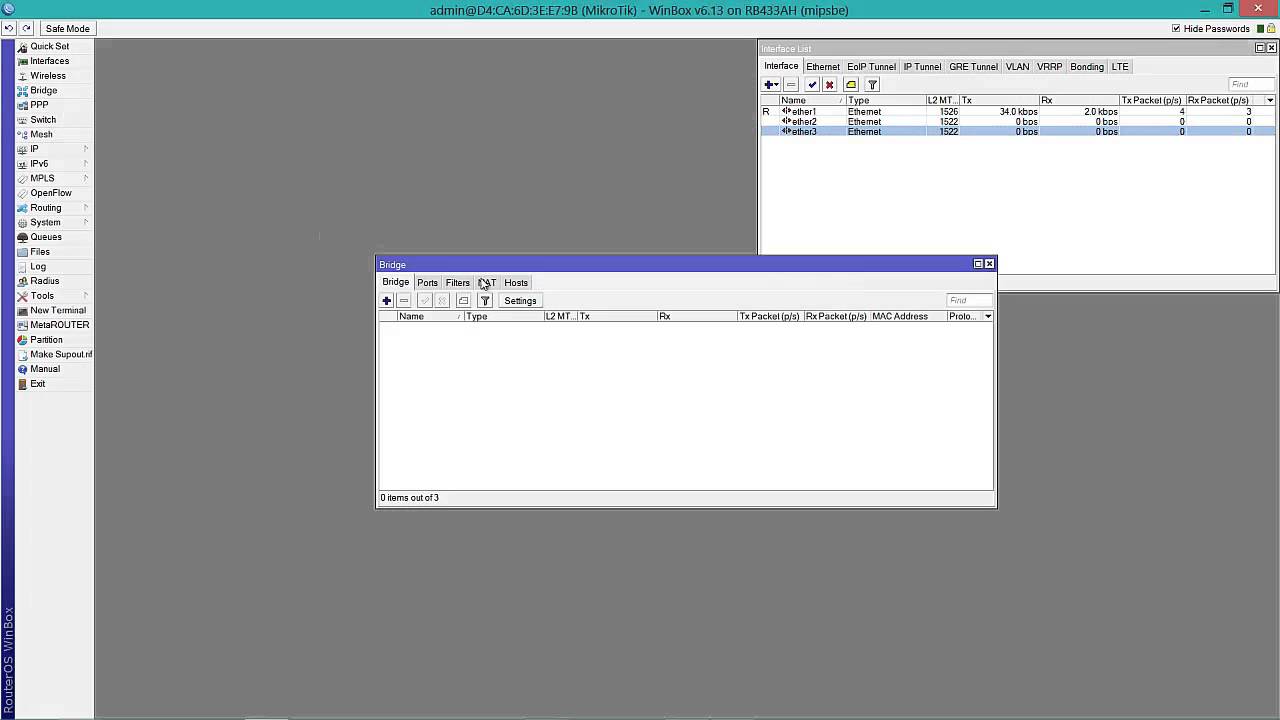
Task: Switch to the Ports tab in Bridge window
Action: pos(427,283)
